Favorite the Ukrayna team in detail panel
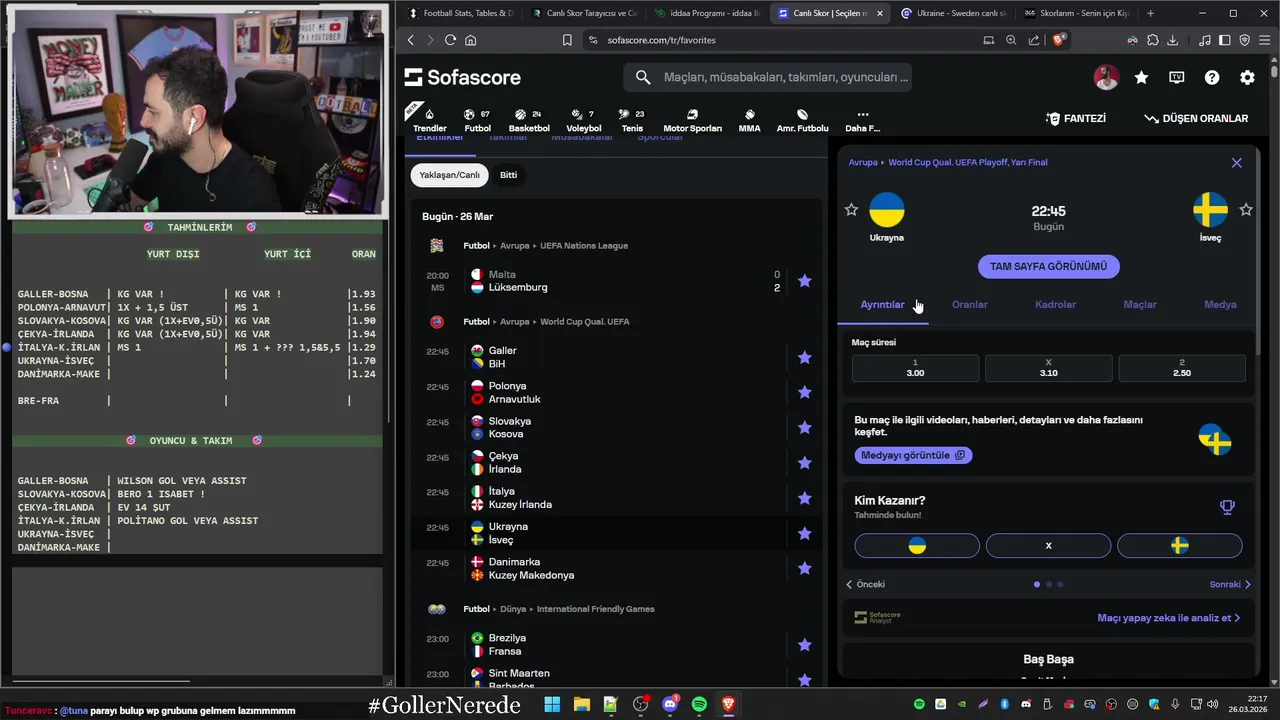1280x720 pixels. click(851, 209)
